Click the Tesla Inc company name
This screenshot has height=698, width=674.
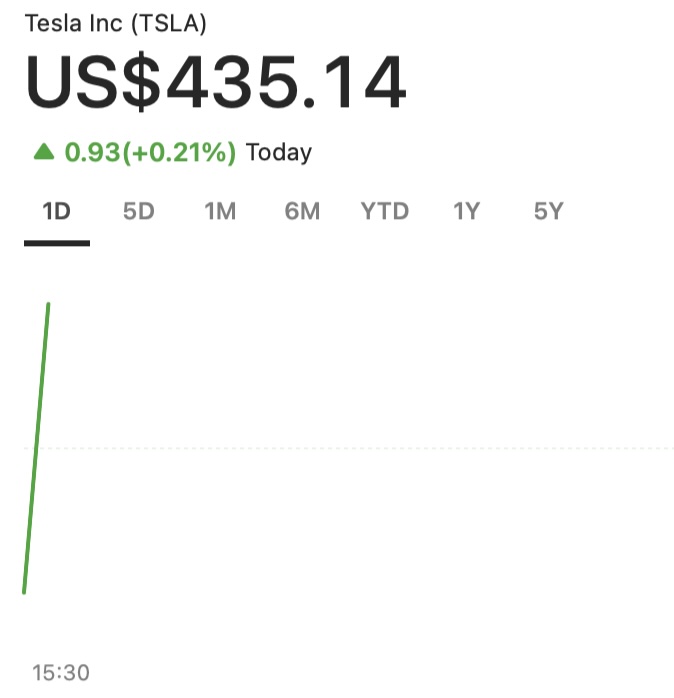(x=75, y=24)
